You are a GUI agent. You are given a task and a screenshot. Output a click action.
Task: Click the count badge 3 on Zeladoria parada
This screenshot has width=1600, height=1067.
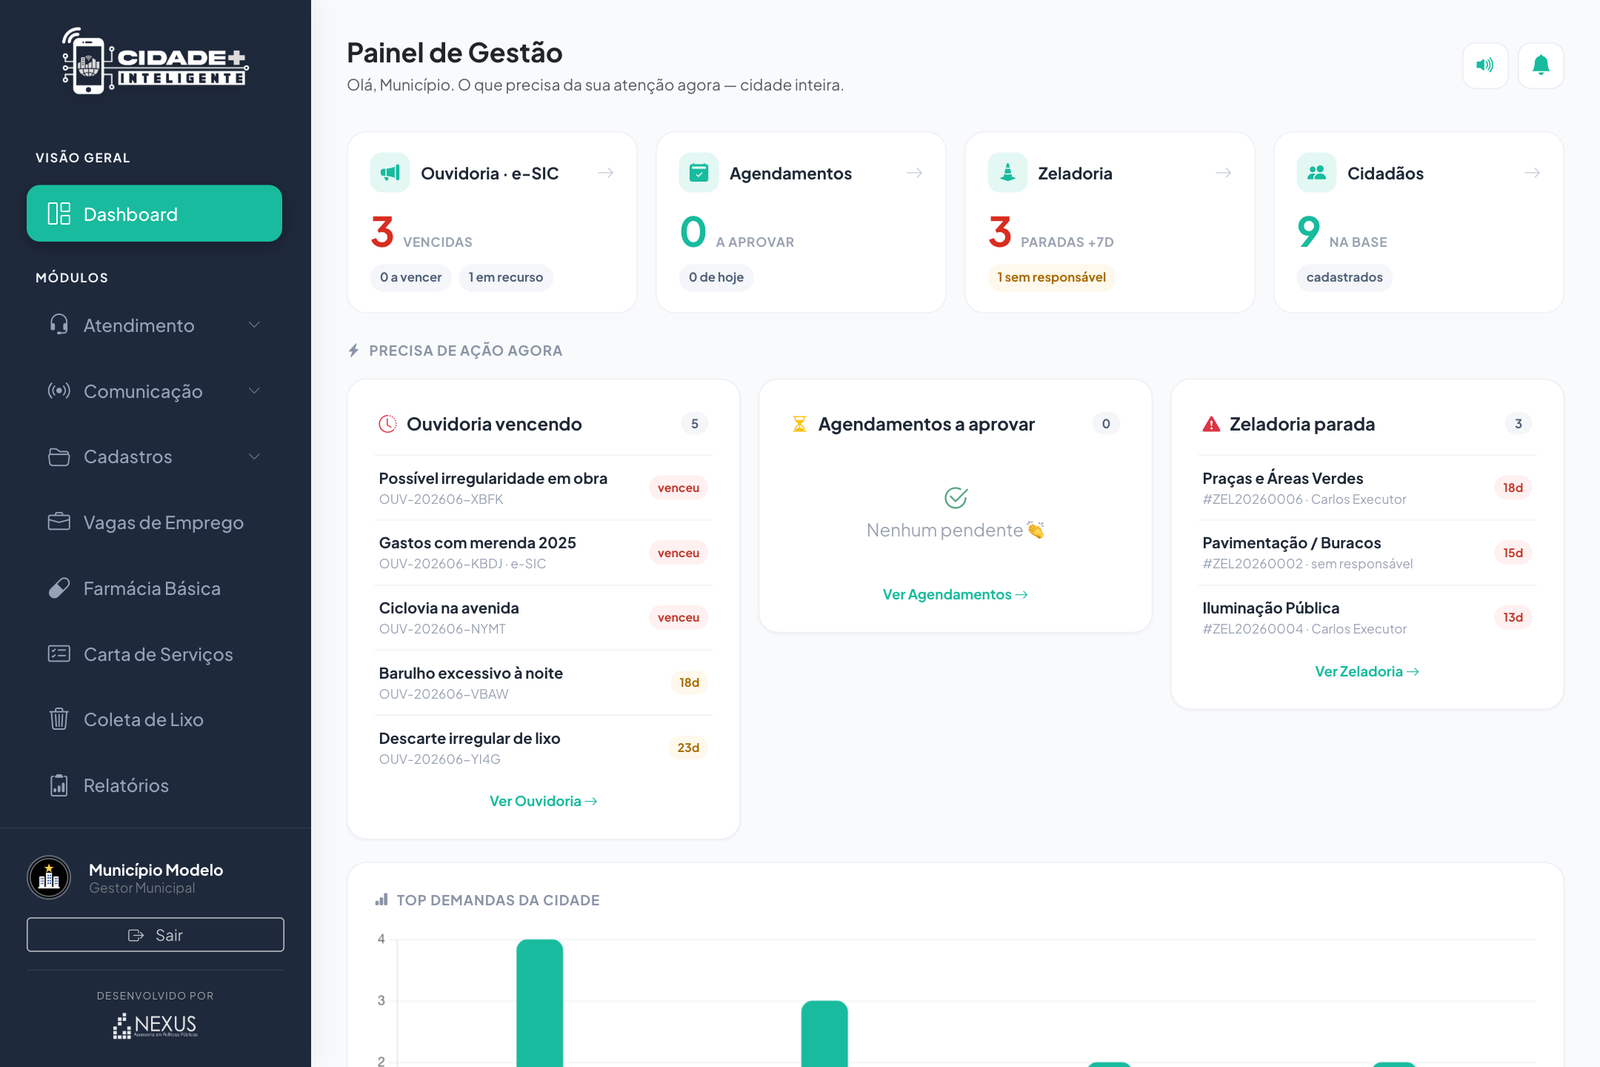1518,424
